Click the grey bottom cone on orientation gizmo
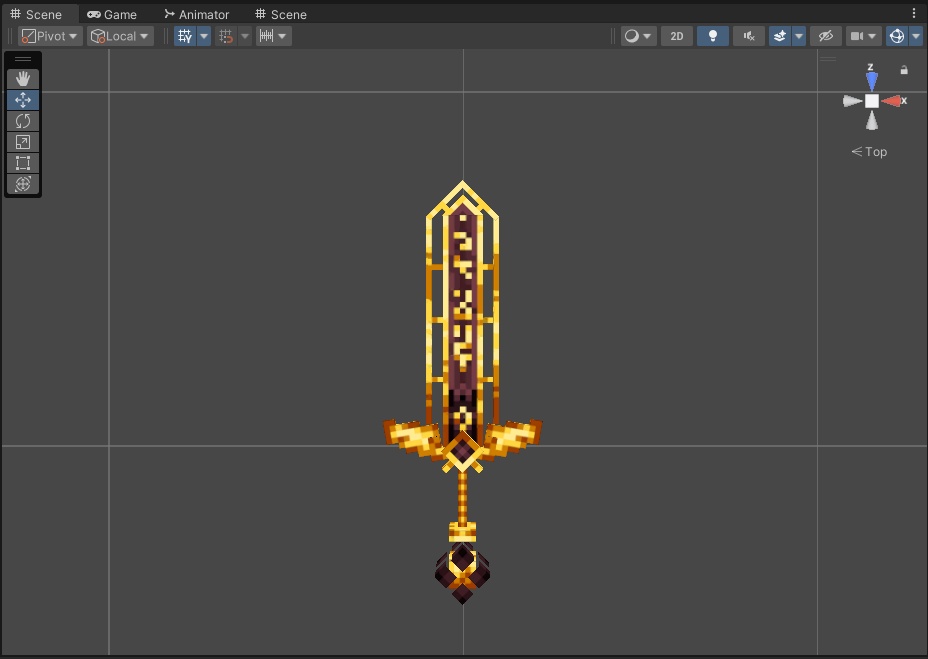Viewport: 928px width, 659px height. 871,121
